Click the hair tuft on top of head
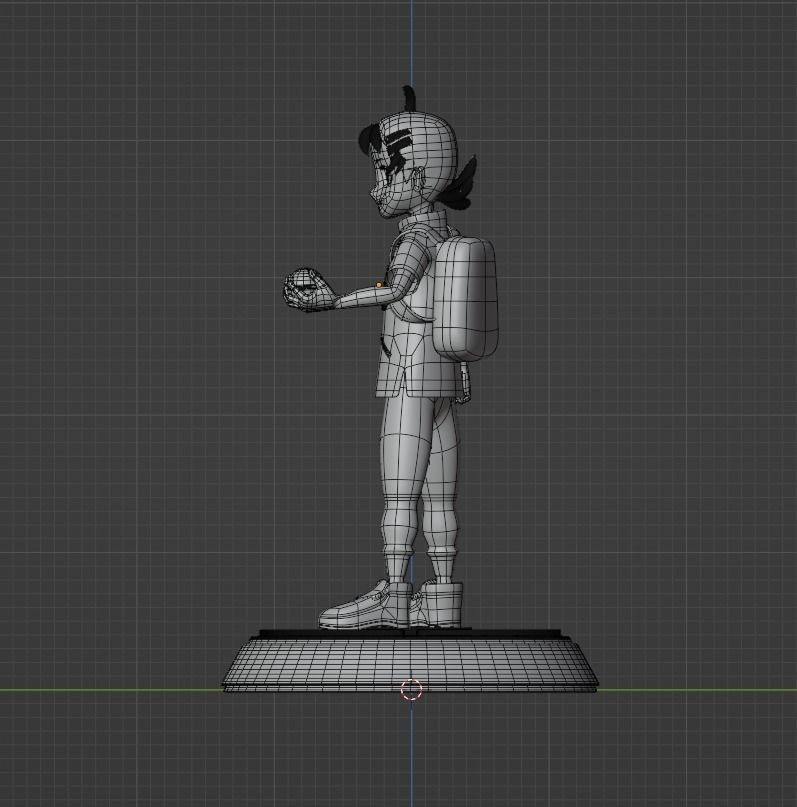 (x=409, y=99)
